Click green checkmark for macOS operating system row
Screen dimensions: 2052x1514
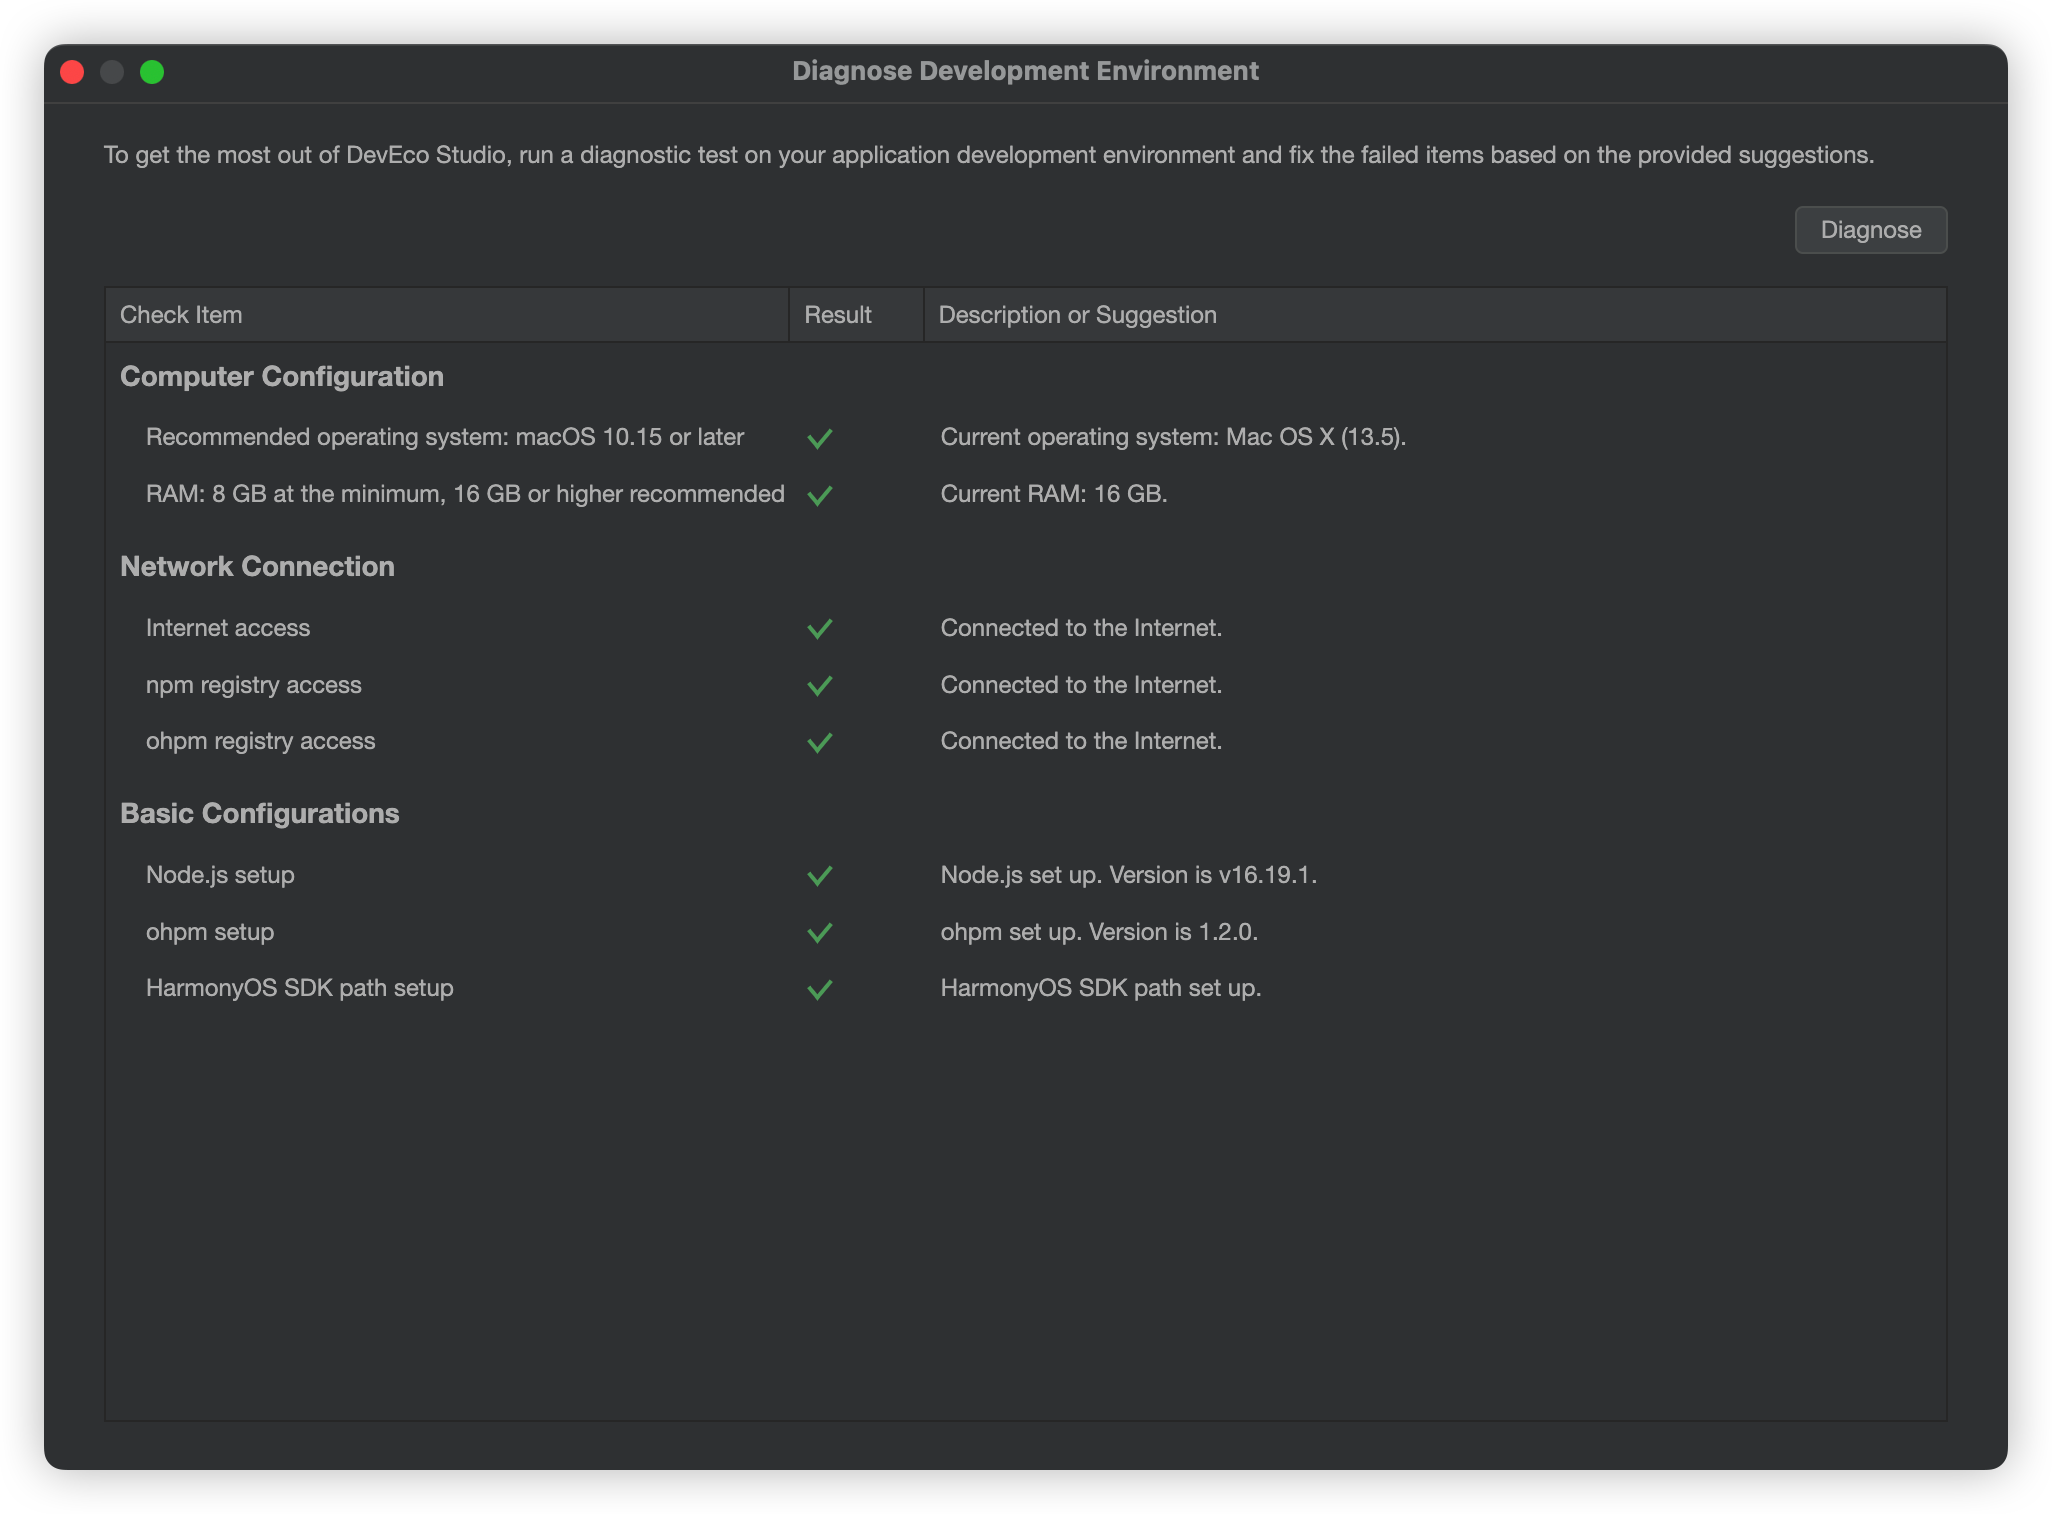(x=819, y=438)
